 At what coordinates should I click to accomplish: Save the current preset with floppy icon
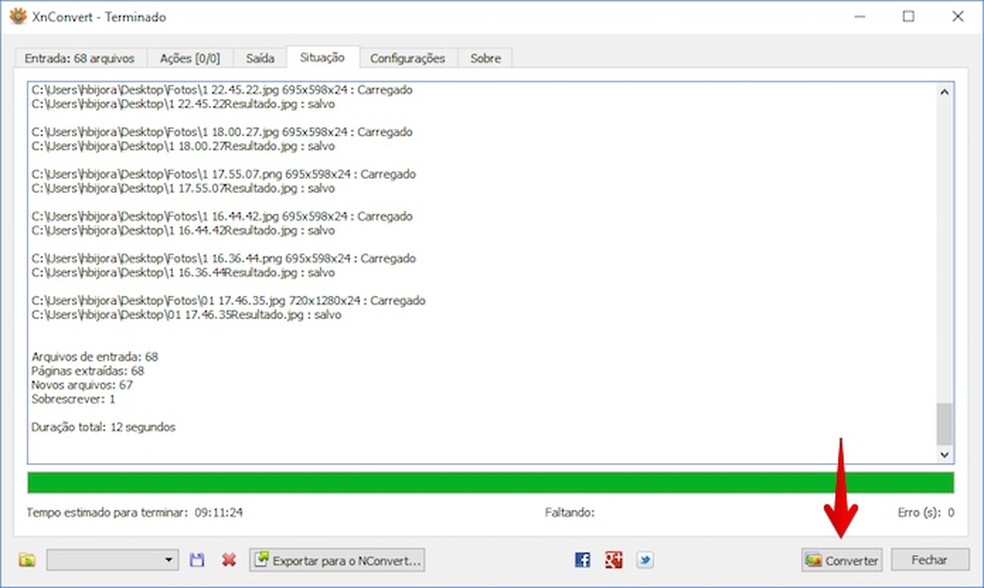click(196, 560)
